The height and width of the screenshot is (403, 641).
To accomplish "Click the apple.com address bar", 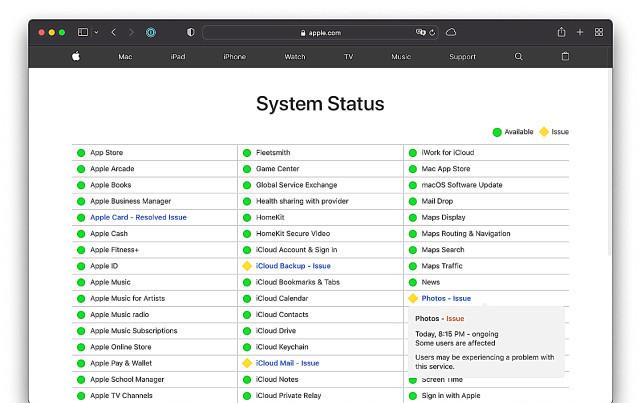I will point(320,33).
